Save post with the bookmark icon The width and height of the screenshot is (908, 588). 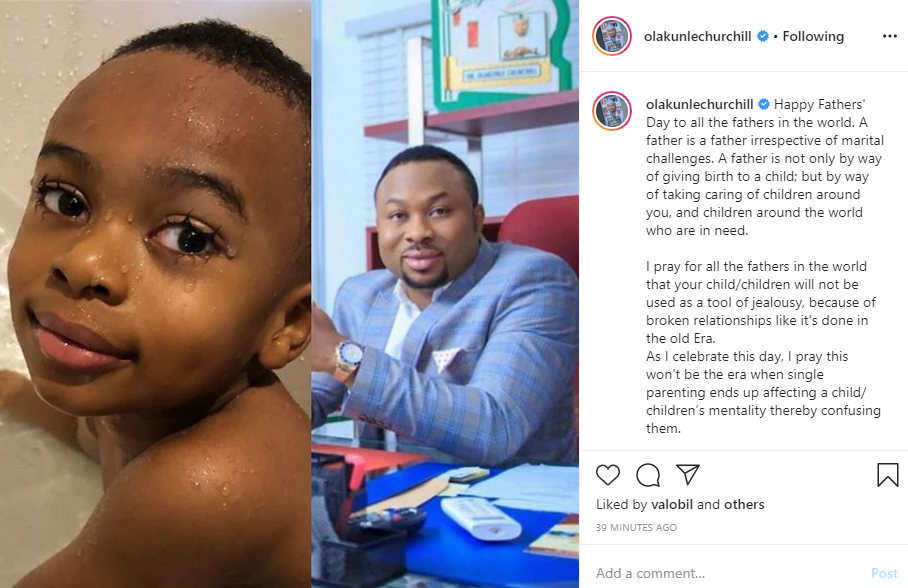pos(887,474)
